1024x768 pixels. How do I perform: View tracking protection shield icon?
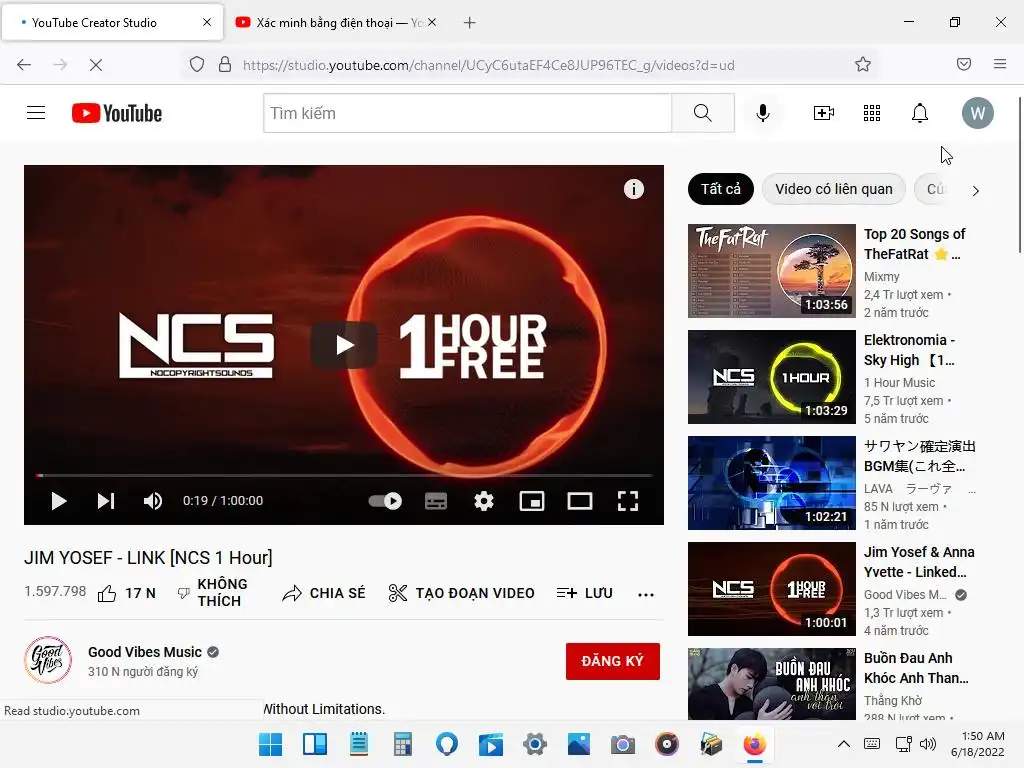(197, 64)
